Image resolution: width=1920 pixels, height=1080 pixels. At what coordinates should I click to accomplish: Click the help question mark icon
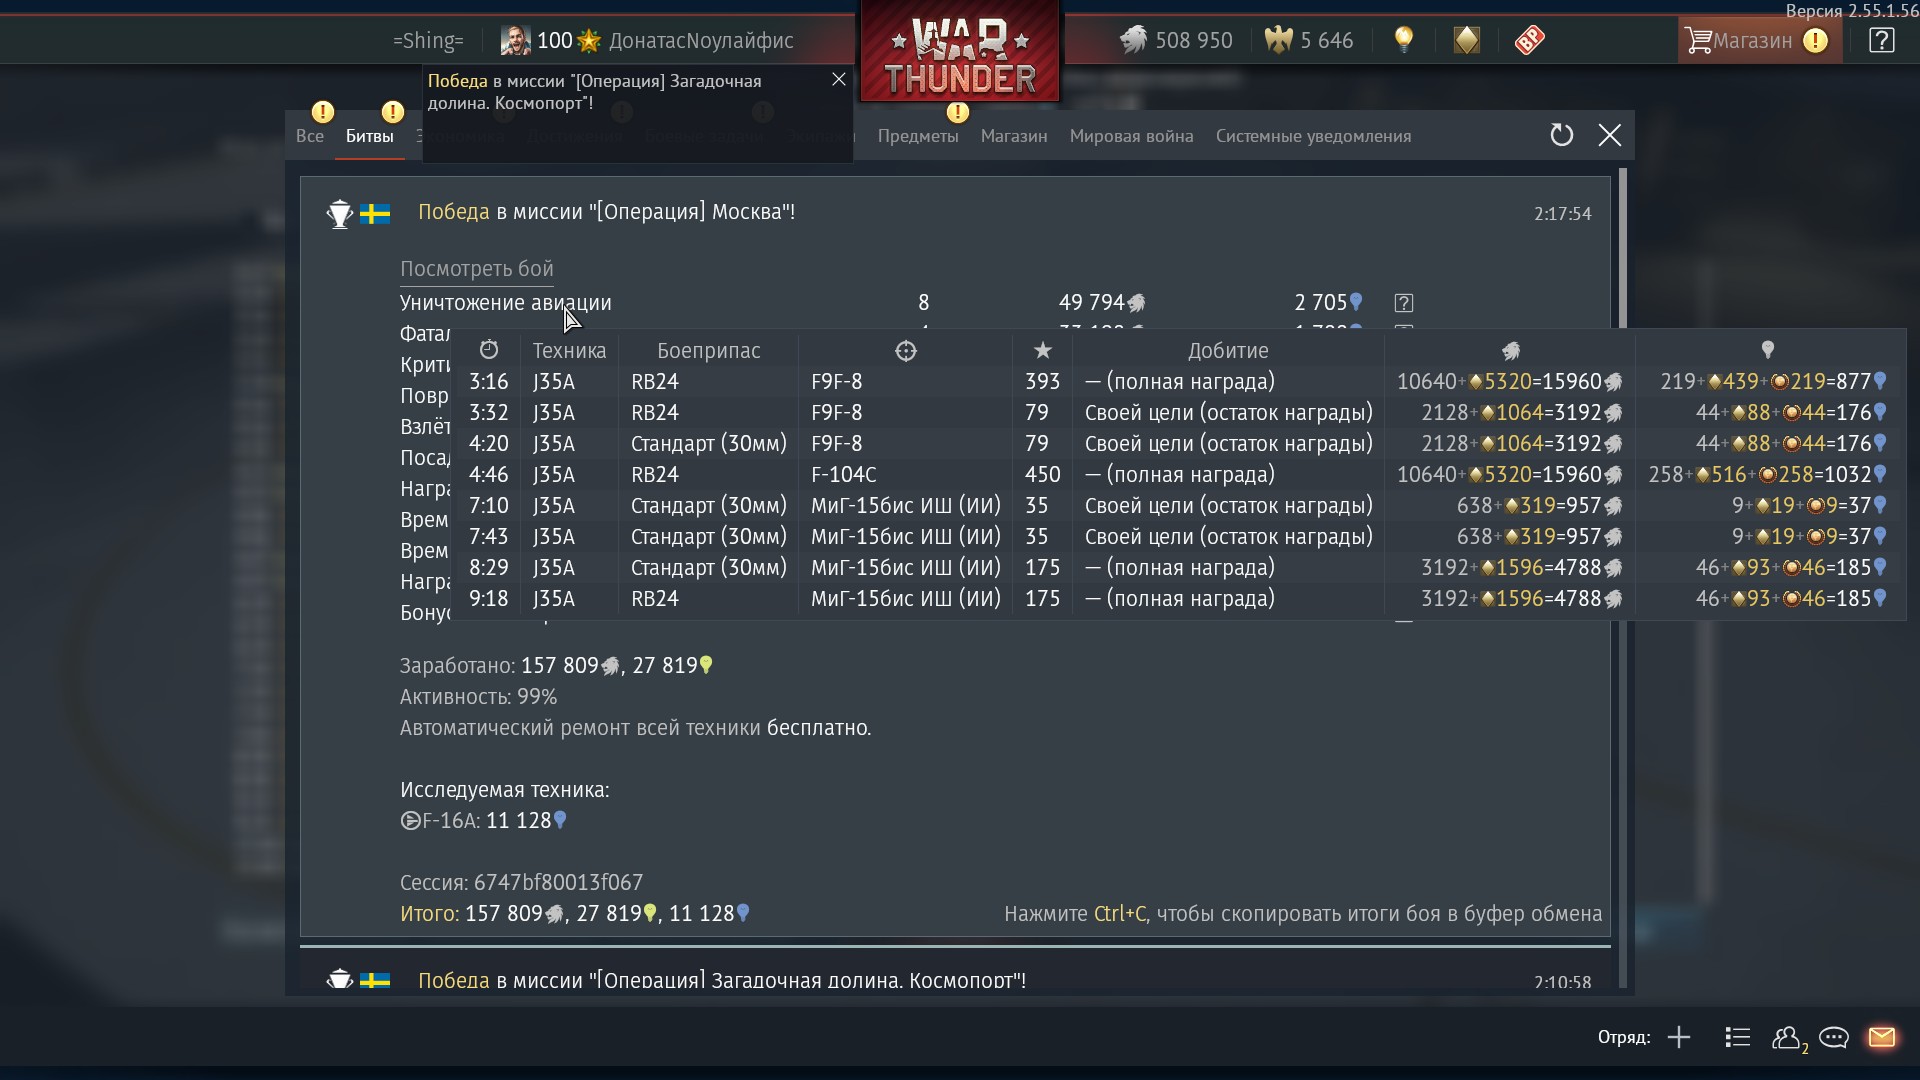click(x=1881, y=40)
